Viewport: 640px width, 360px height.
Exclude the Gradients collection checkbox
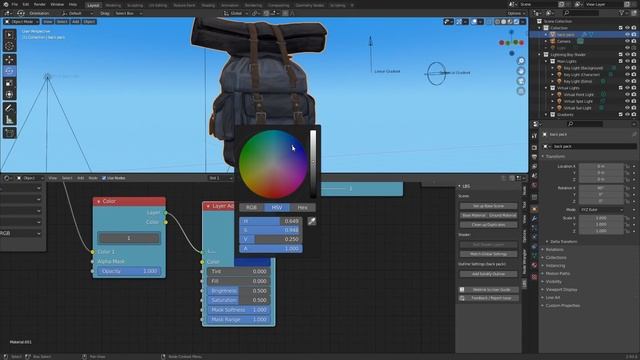point(620,115)
